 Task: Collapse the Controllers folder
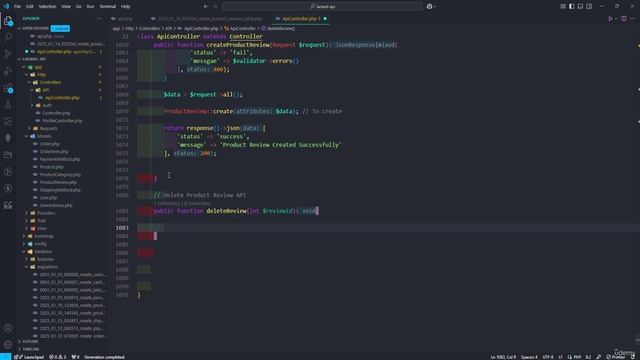point(29,82)
